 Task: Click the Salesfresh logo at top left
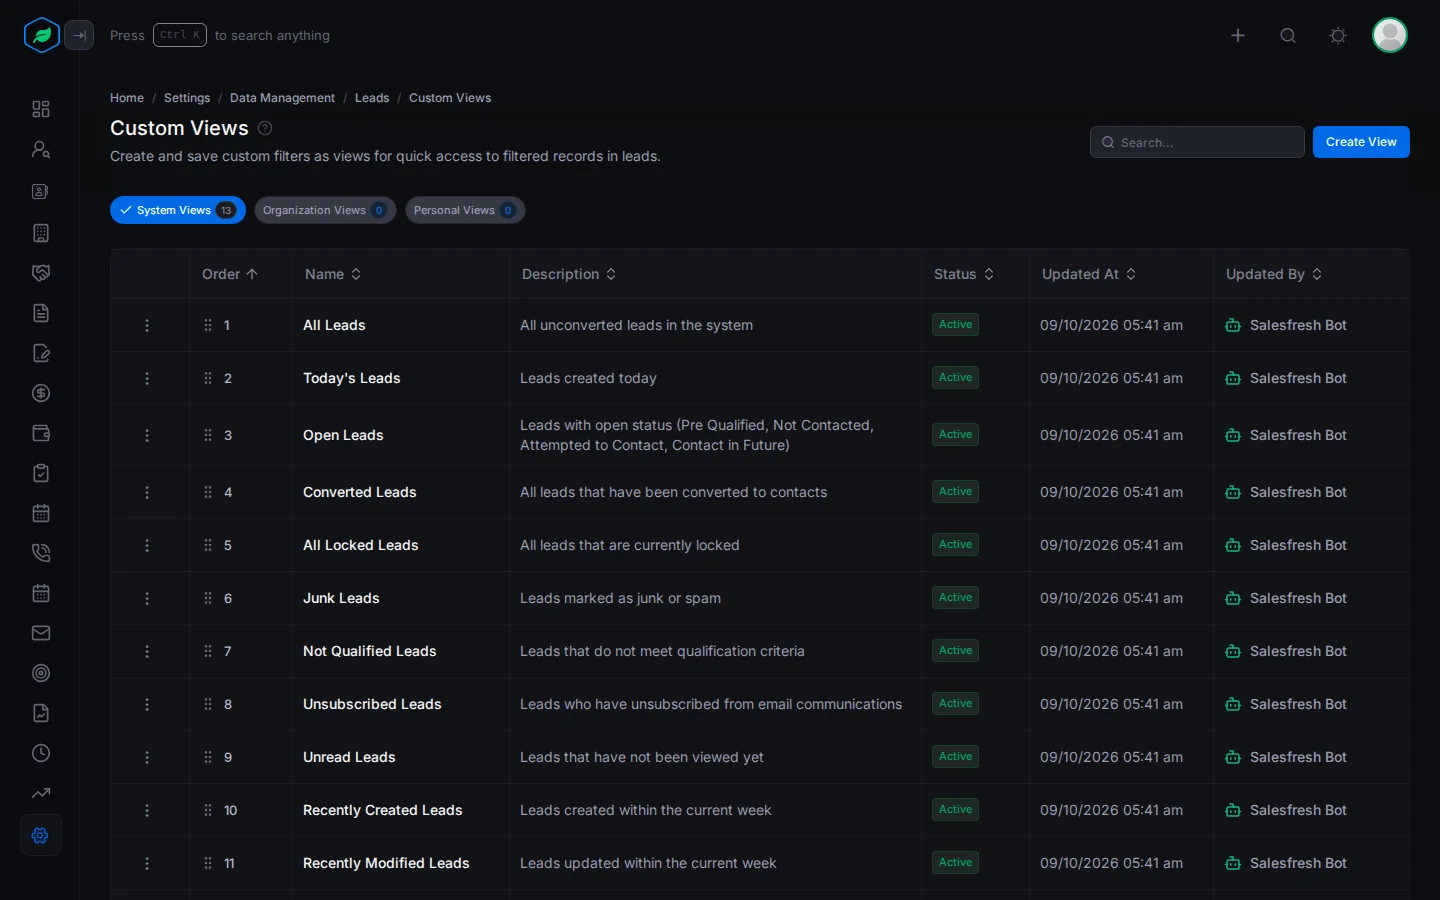pos(41,35)
